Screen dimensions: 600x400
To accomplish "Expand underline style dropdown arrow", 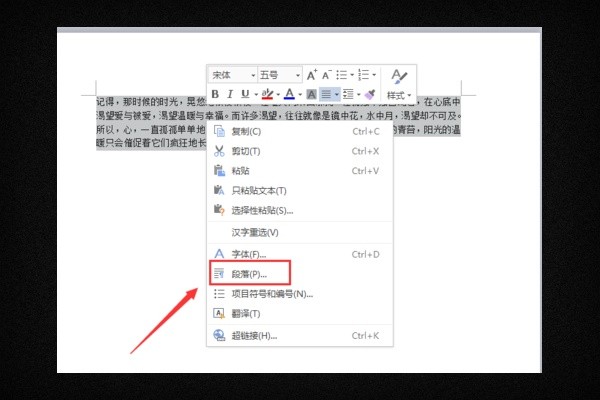I will pyautogui.click(x=256, y=94).
